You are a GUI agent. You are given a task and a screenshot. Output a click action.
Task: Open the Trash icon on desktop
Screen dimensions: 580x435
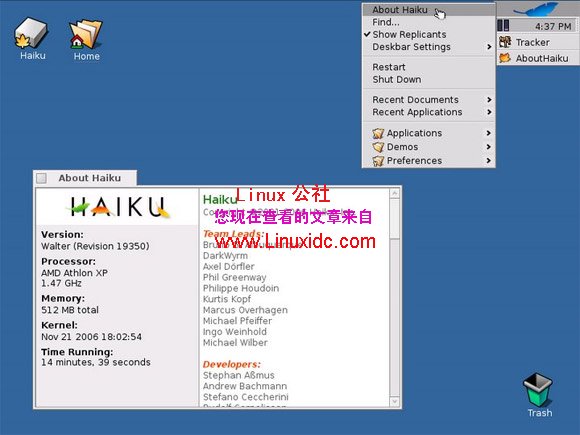tap(538, 390)
